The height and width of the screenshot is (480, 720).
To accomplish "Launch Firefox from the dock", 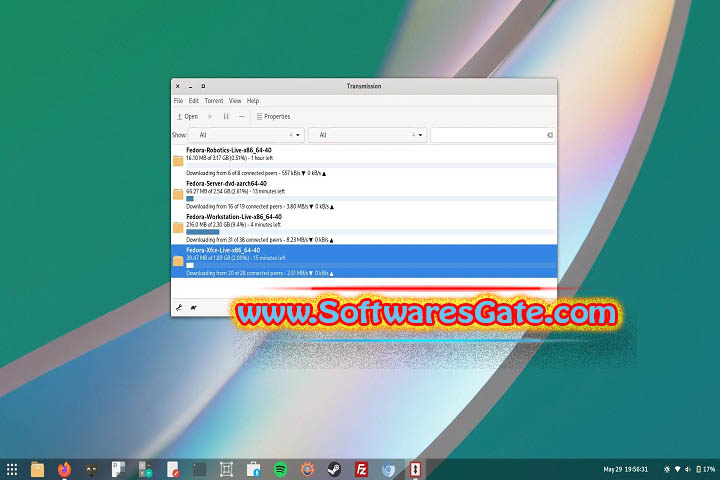I will pyautogui.click(x=65, y=469).
